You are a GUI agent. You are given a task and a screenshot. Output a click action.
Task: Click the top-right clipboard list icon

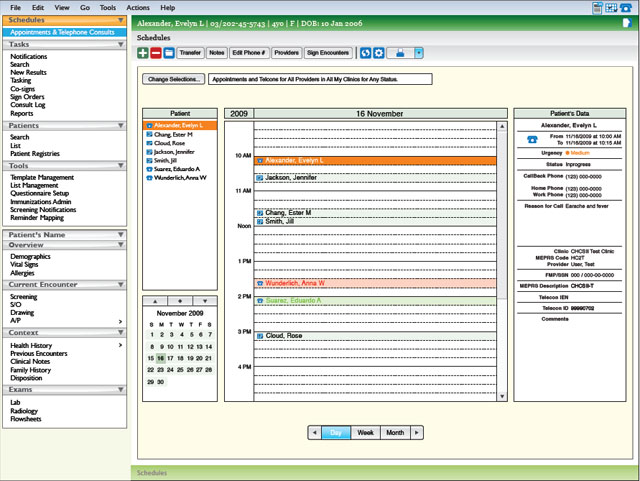597,8
